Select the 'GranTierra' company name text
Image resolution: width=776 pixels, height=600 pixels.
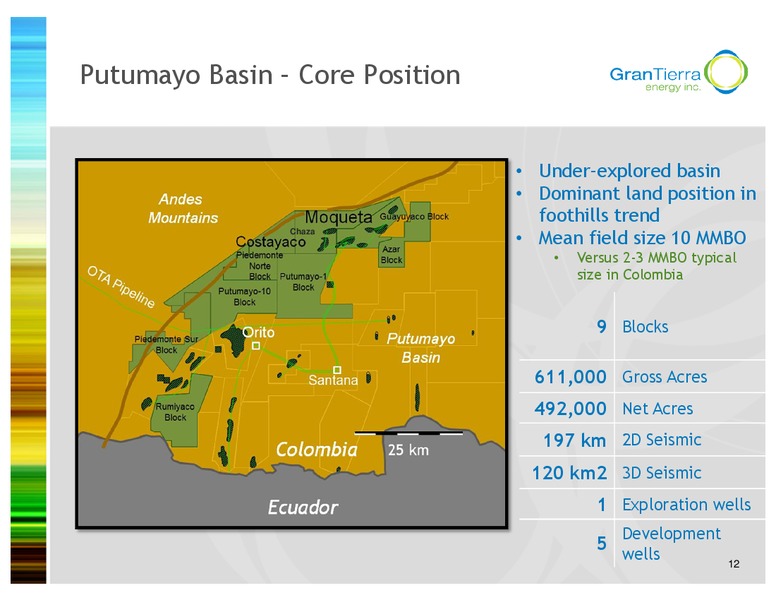655,74
